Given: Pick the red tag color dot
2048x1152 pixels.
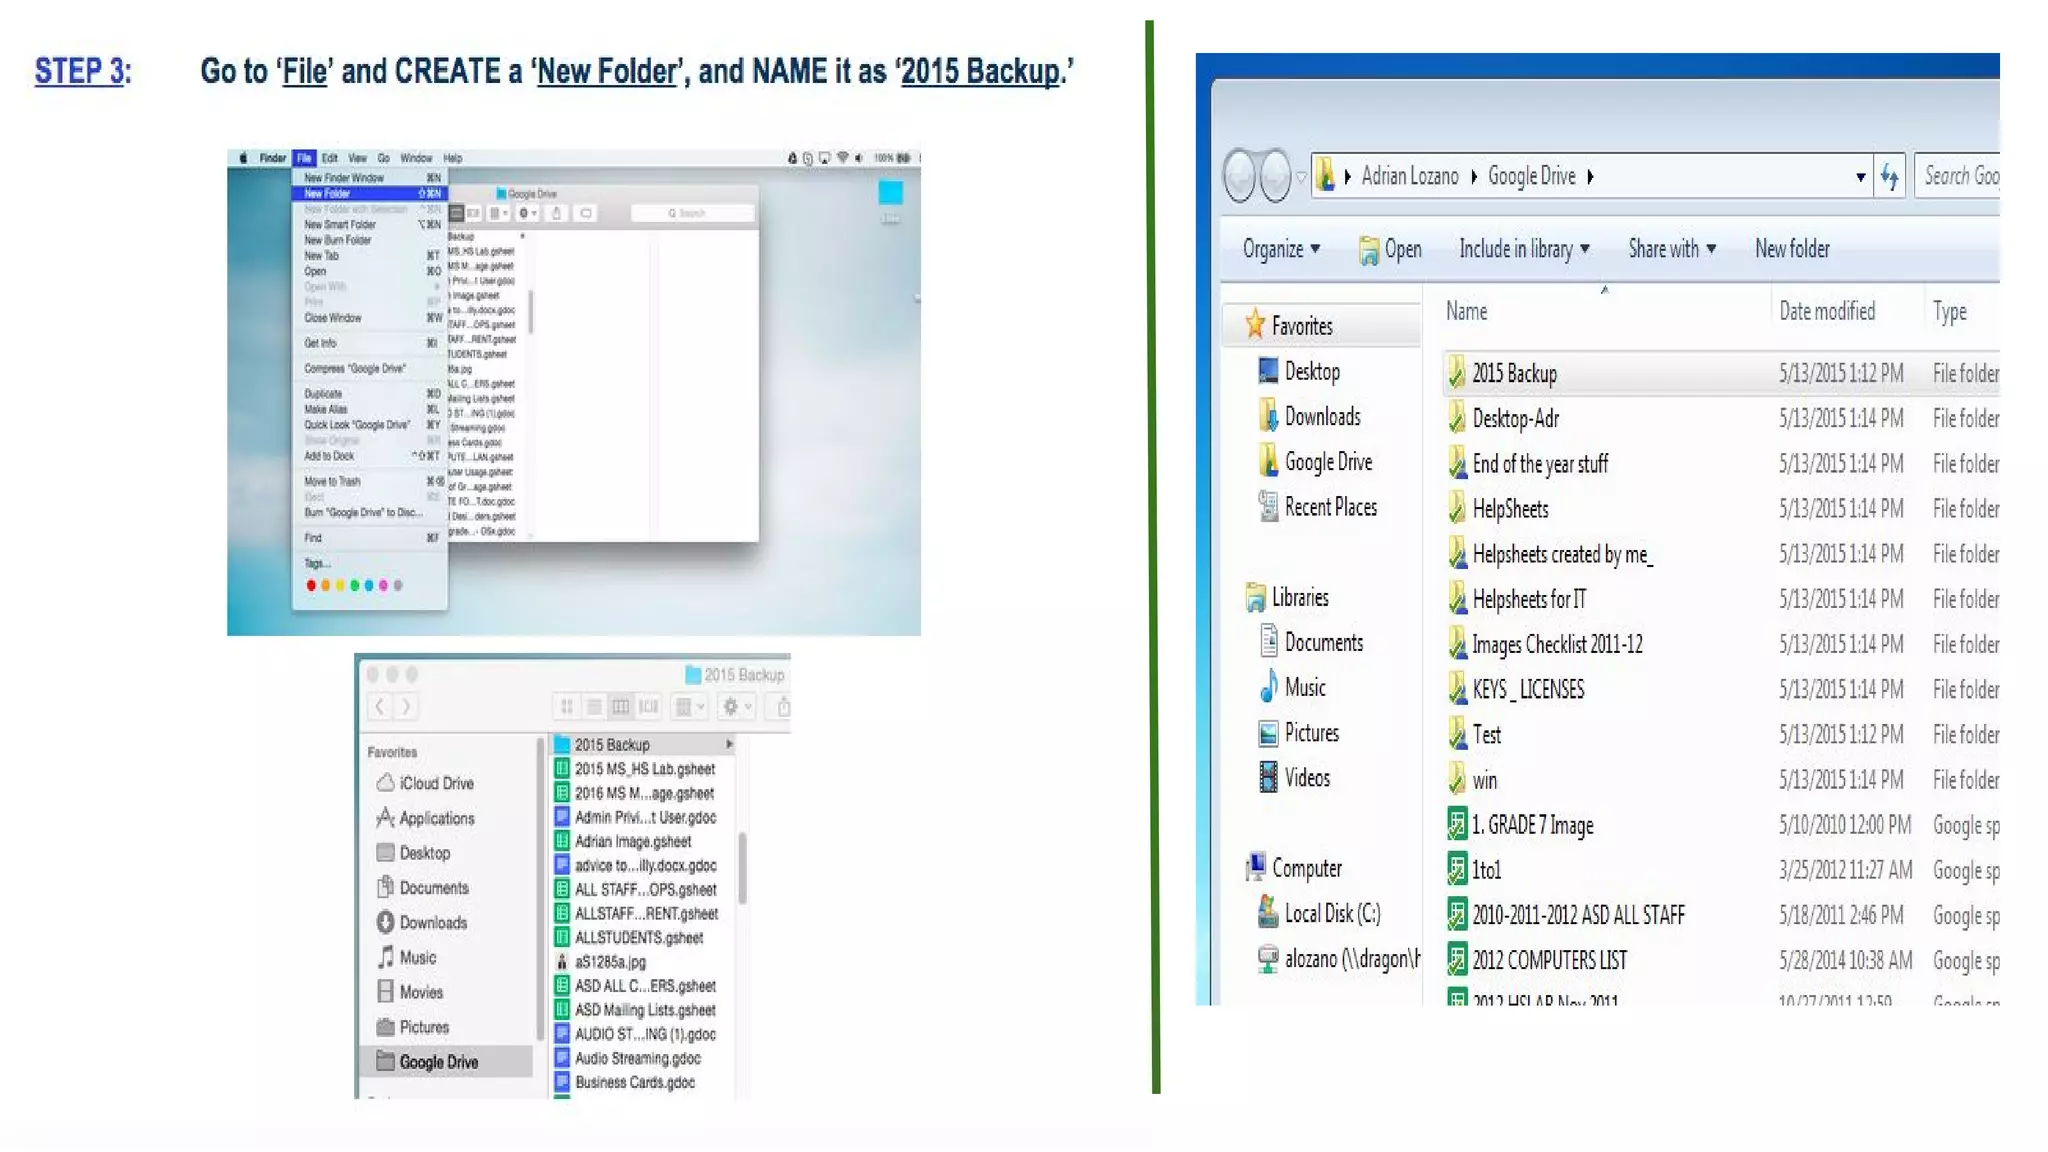Looking at the screenshot, I should click(x=311, y=585).
